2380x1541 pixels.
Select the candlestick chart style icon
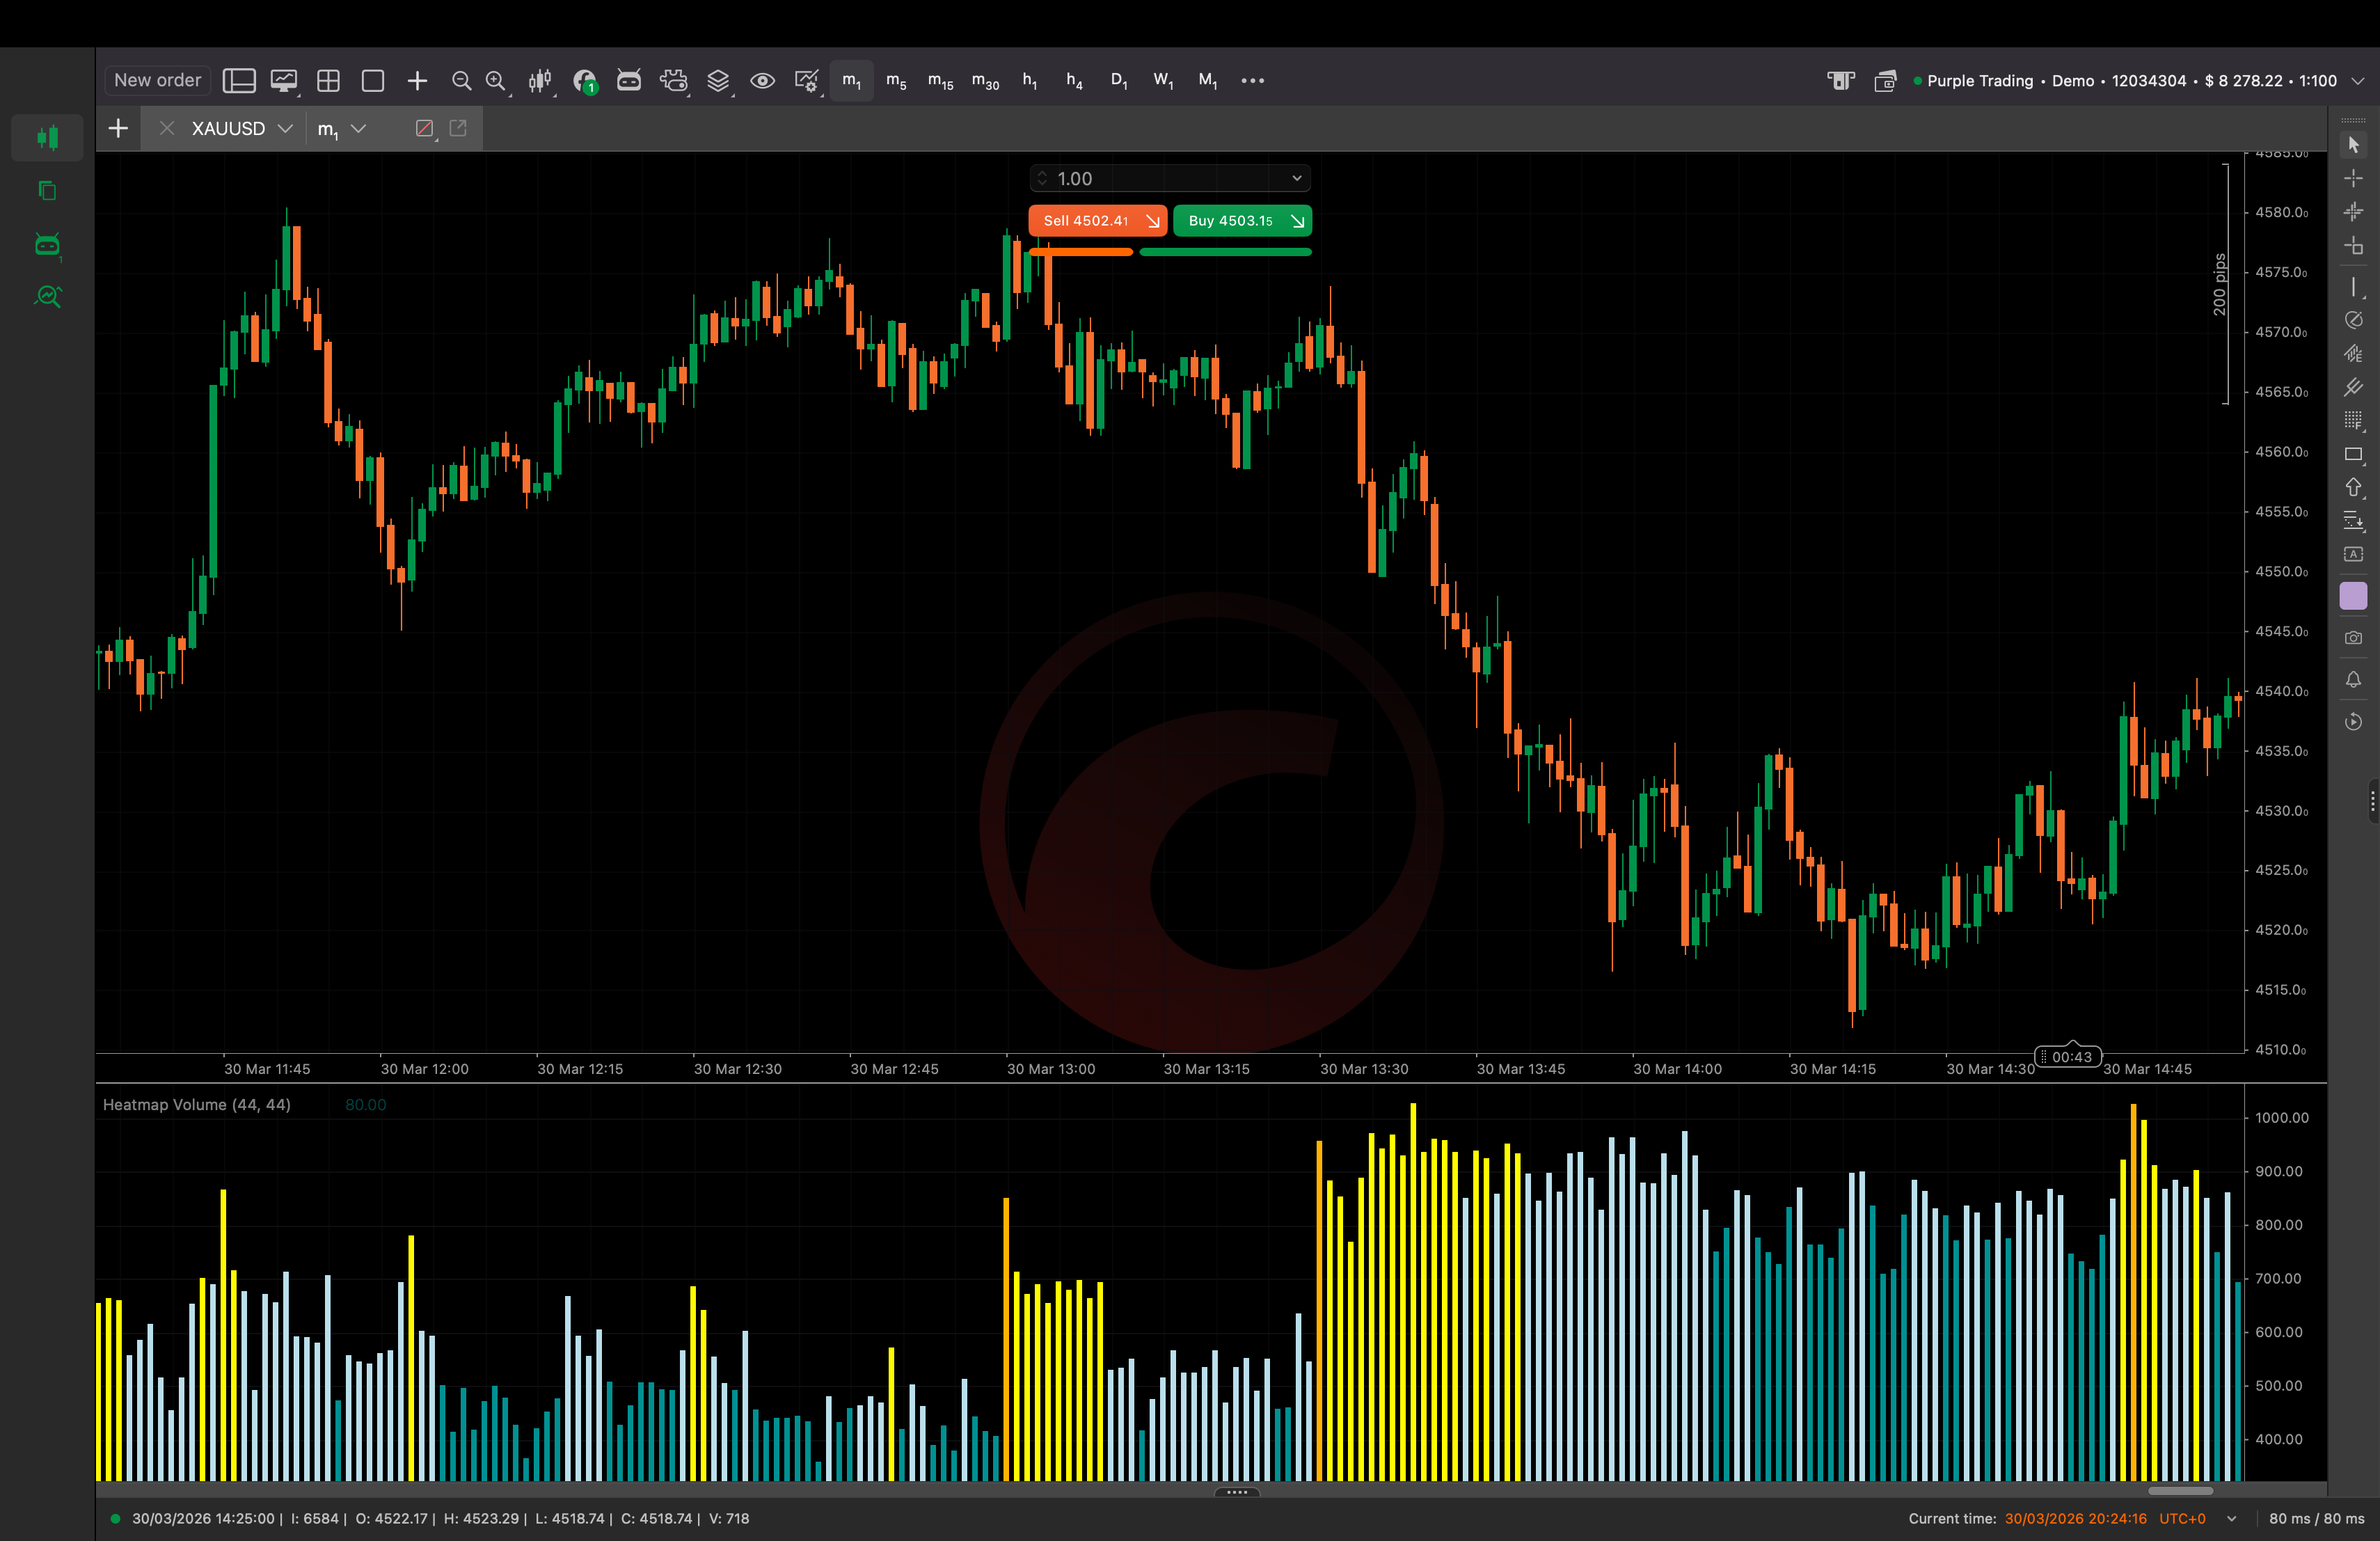(540, 80)
